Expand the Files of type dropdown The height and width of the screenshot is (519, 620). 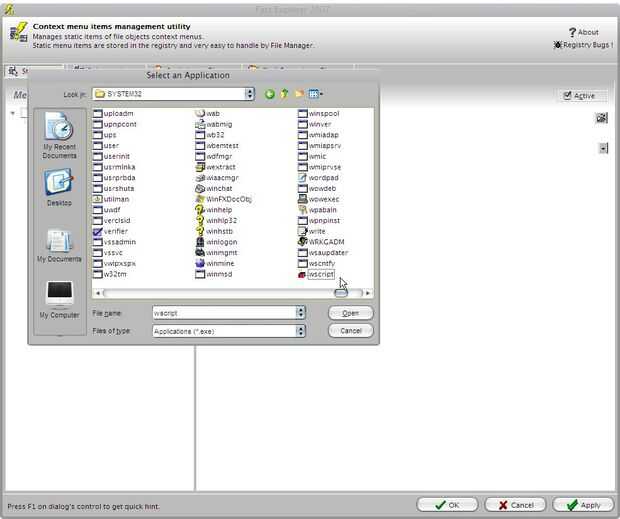click(301, 331)
